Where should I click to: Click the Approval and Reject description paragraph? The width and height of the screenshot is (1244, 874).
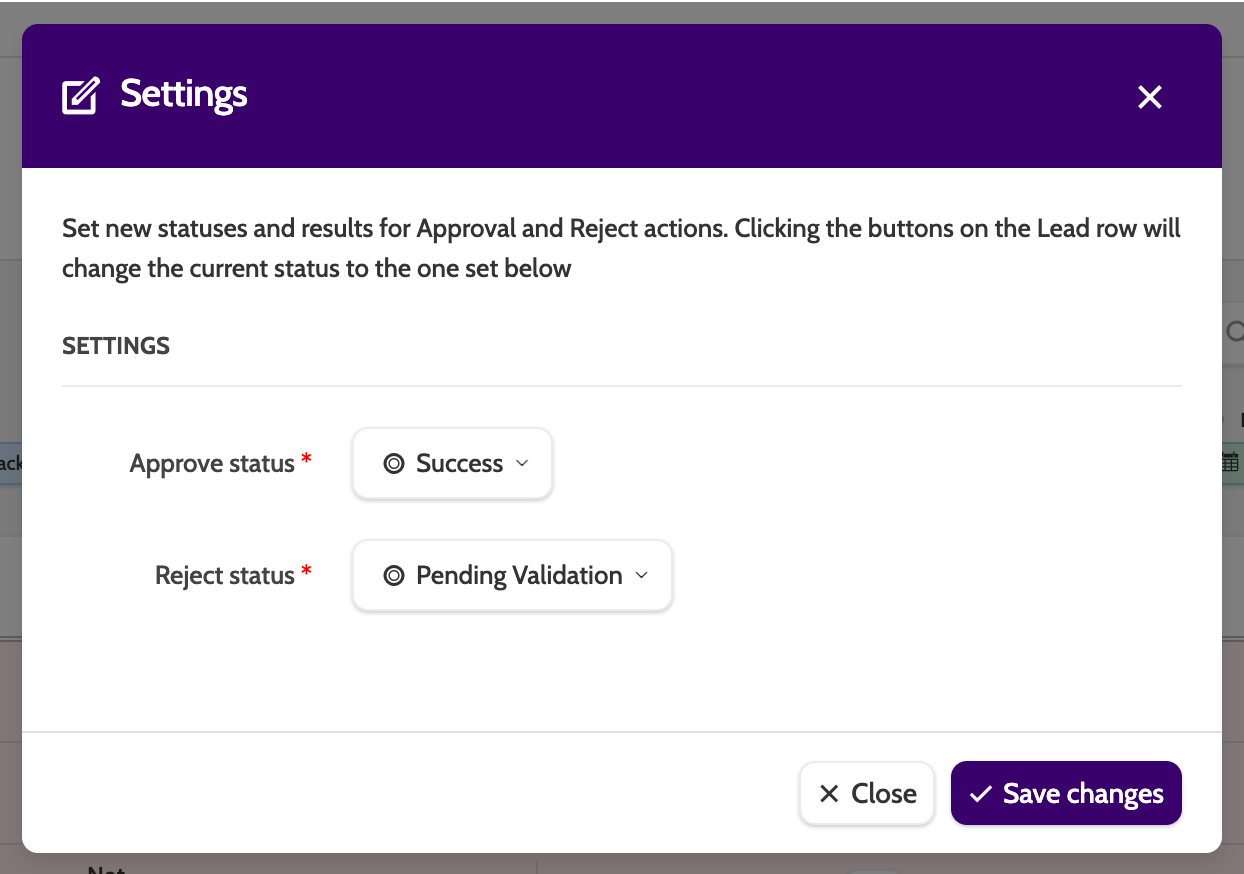pyautogui.click(x=620, y=249)
